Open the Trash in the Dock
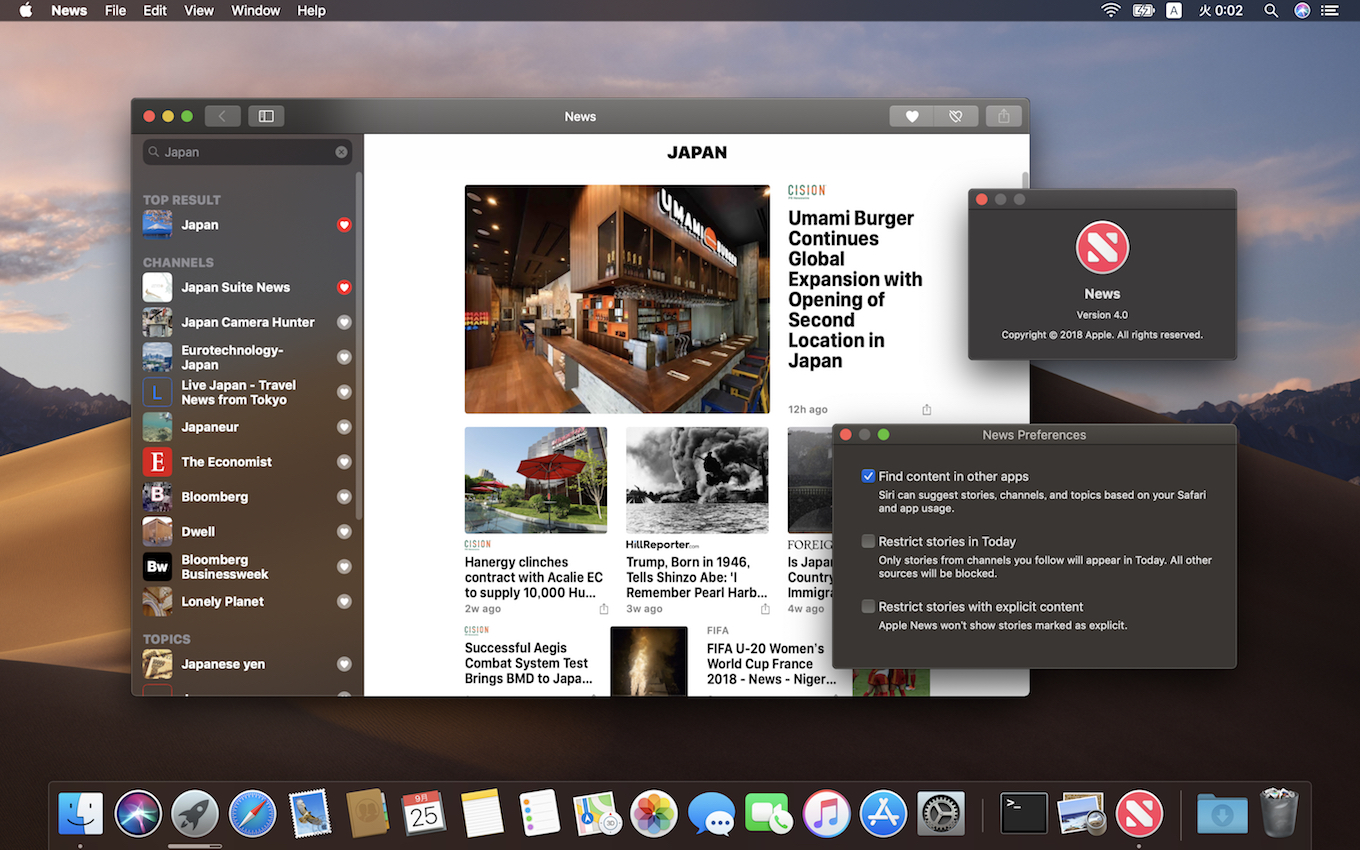The width and height of the screenshot is (1360, 850). click(x=1279, y=813)
